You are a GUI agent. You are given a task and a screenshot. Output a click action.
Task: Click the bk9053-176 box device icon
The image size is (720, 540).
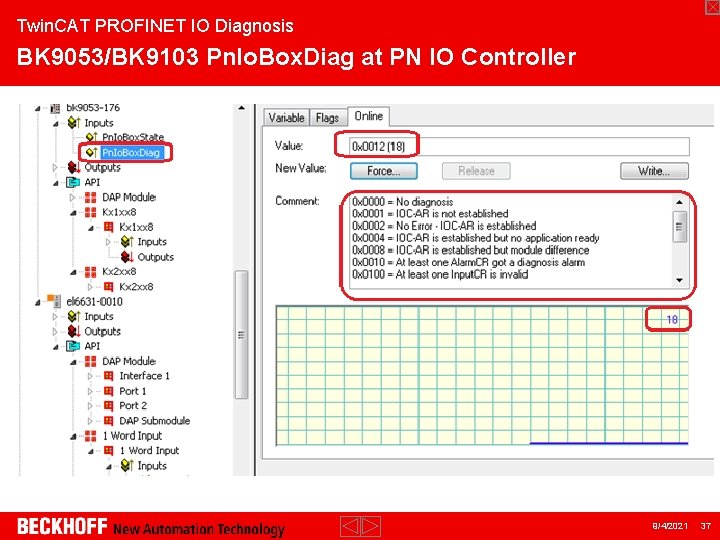(55, 108)
